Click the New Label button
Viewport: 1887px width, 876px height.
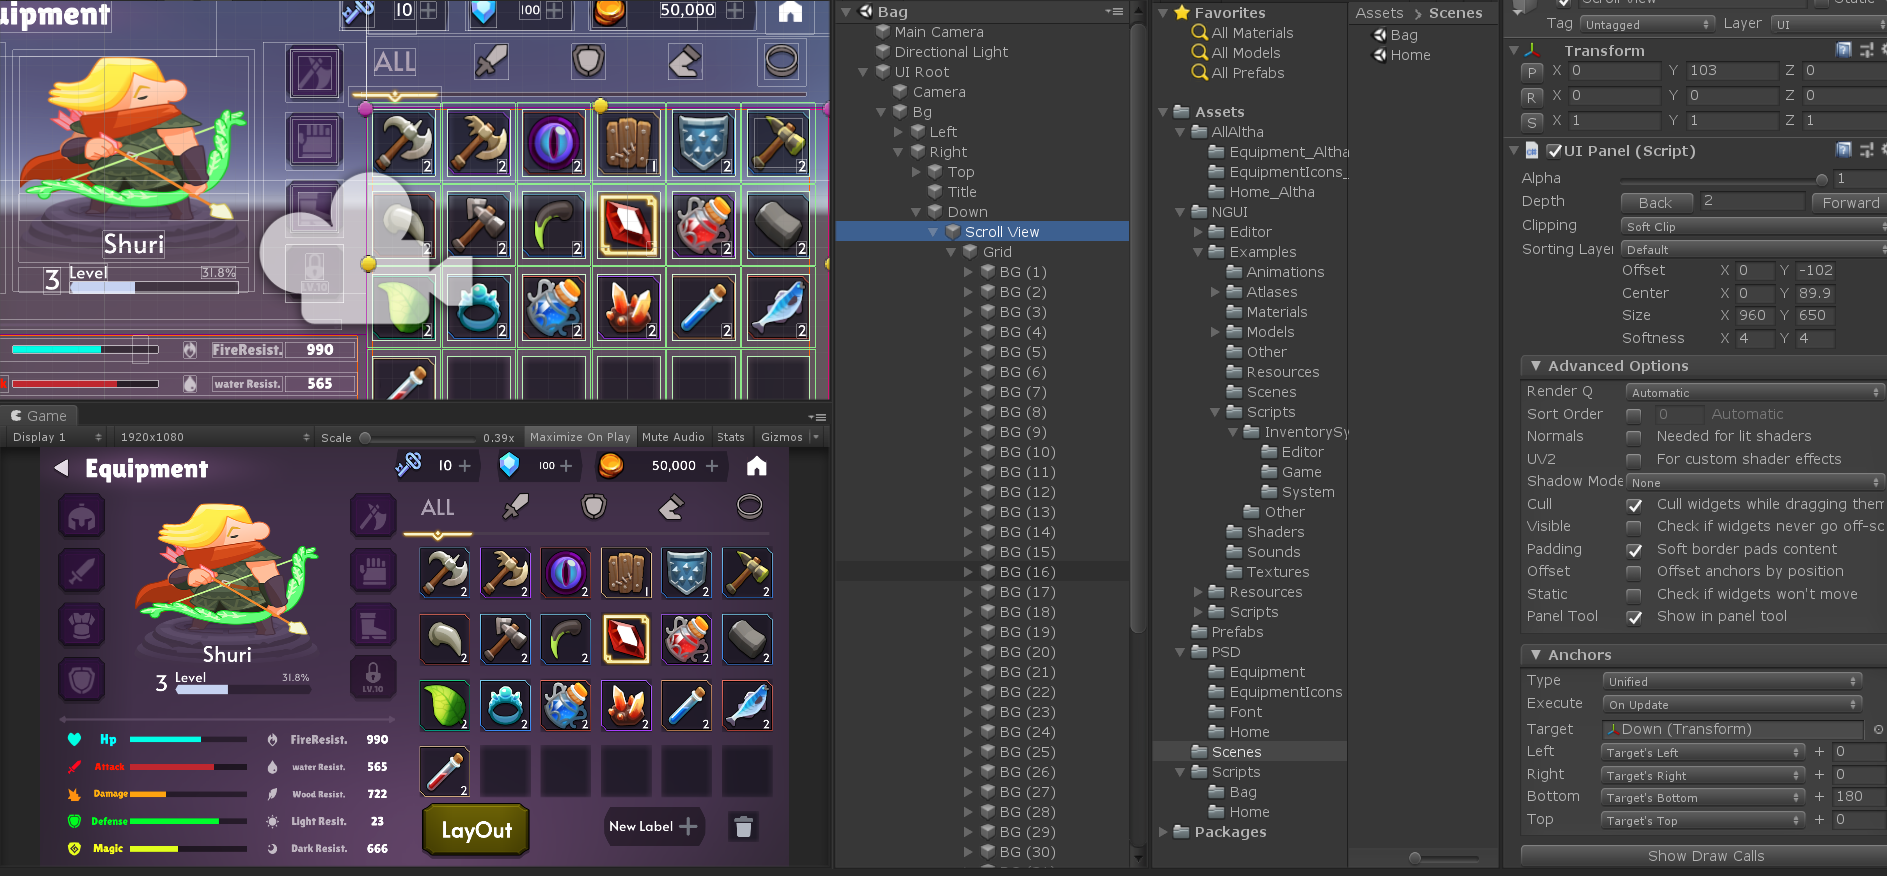[x=653, y=826]
